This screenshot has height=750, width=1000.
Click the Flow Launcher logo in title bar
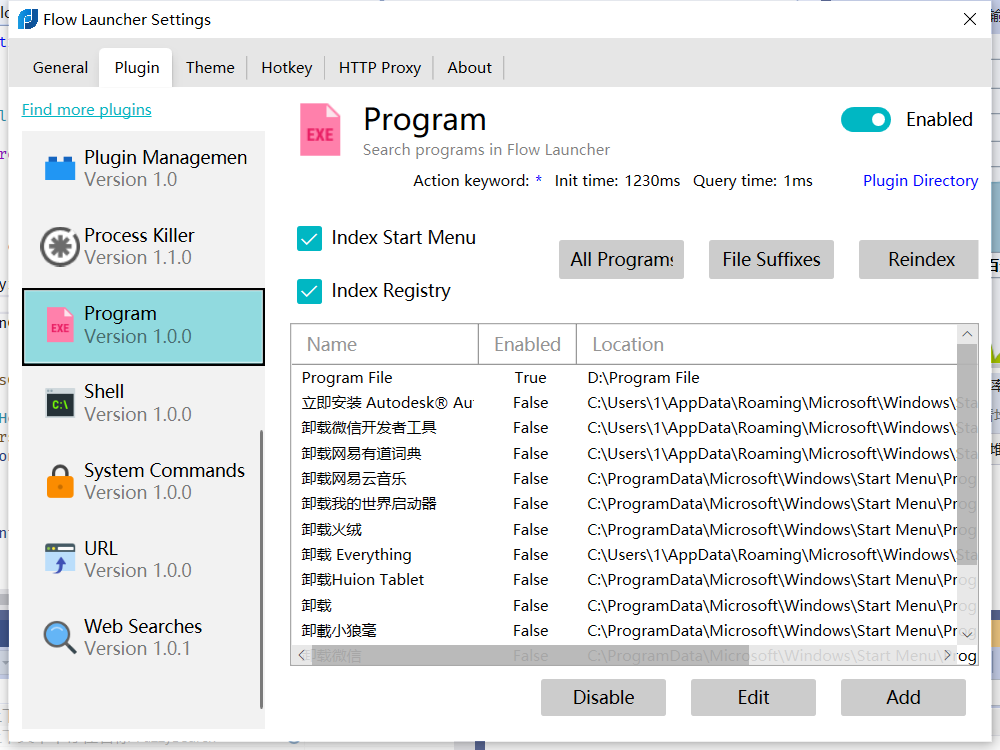pyautogui.click(x=27, y=19)
